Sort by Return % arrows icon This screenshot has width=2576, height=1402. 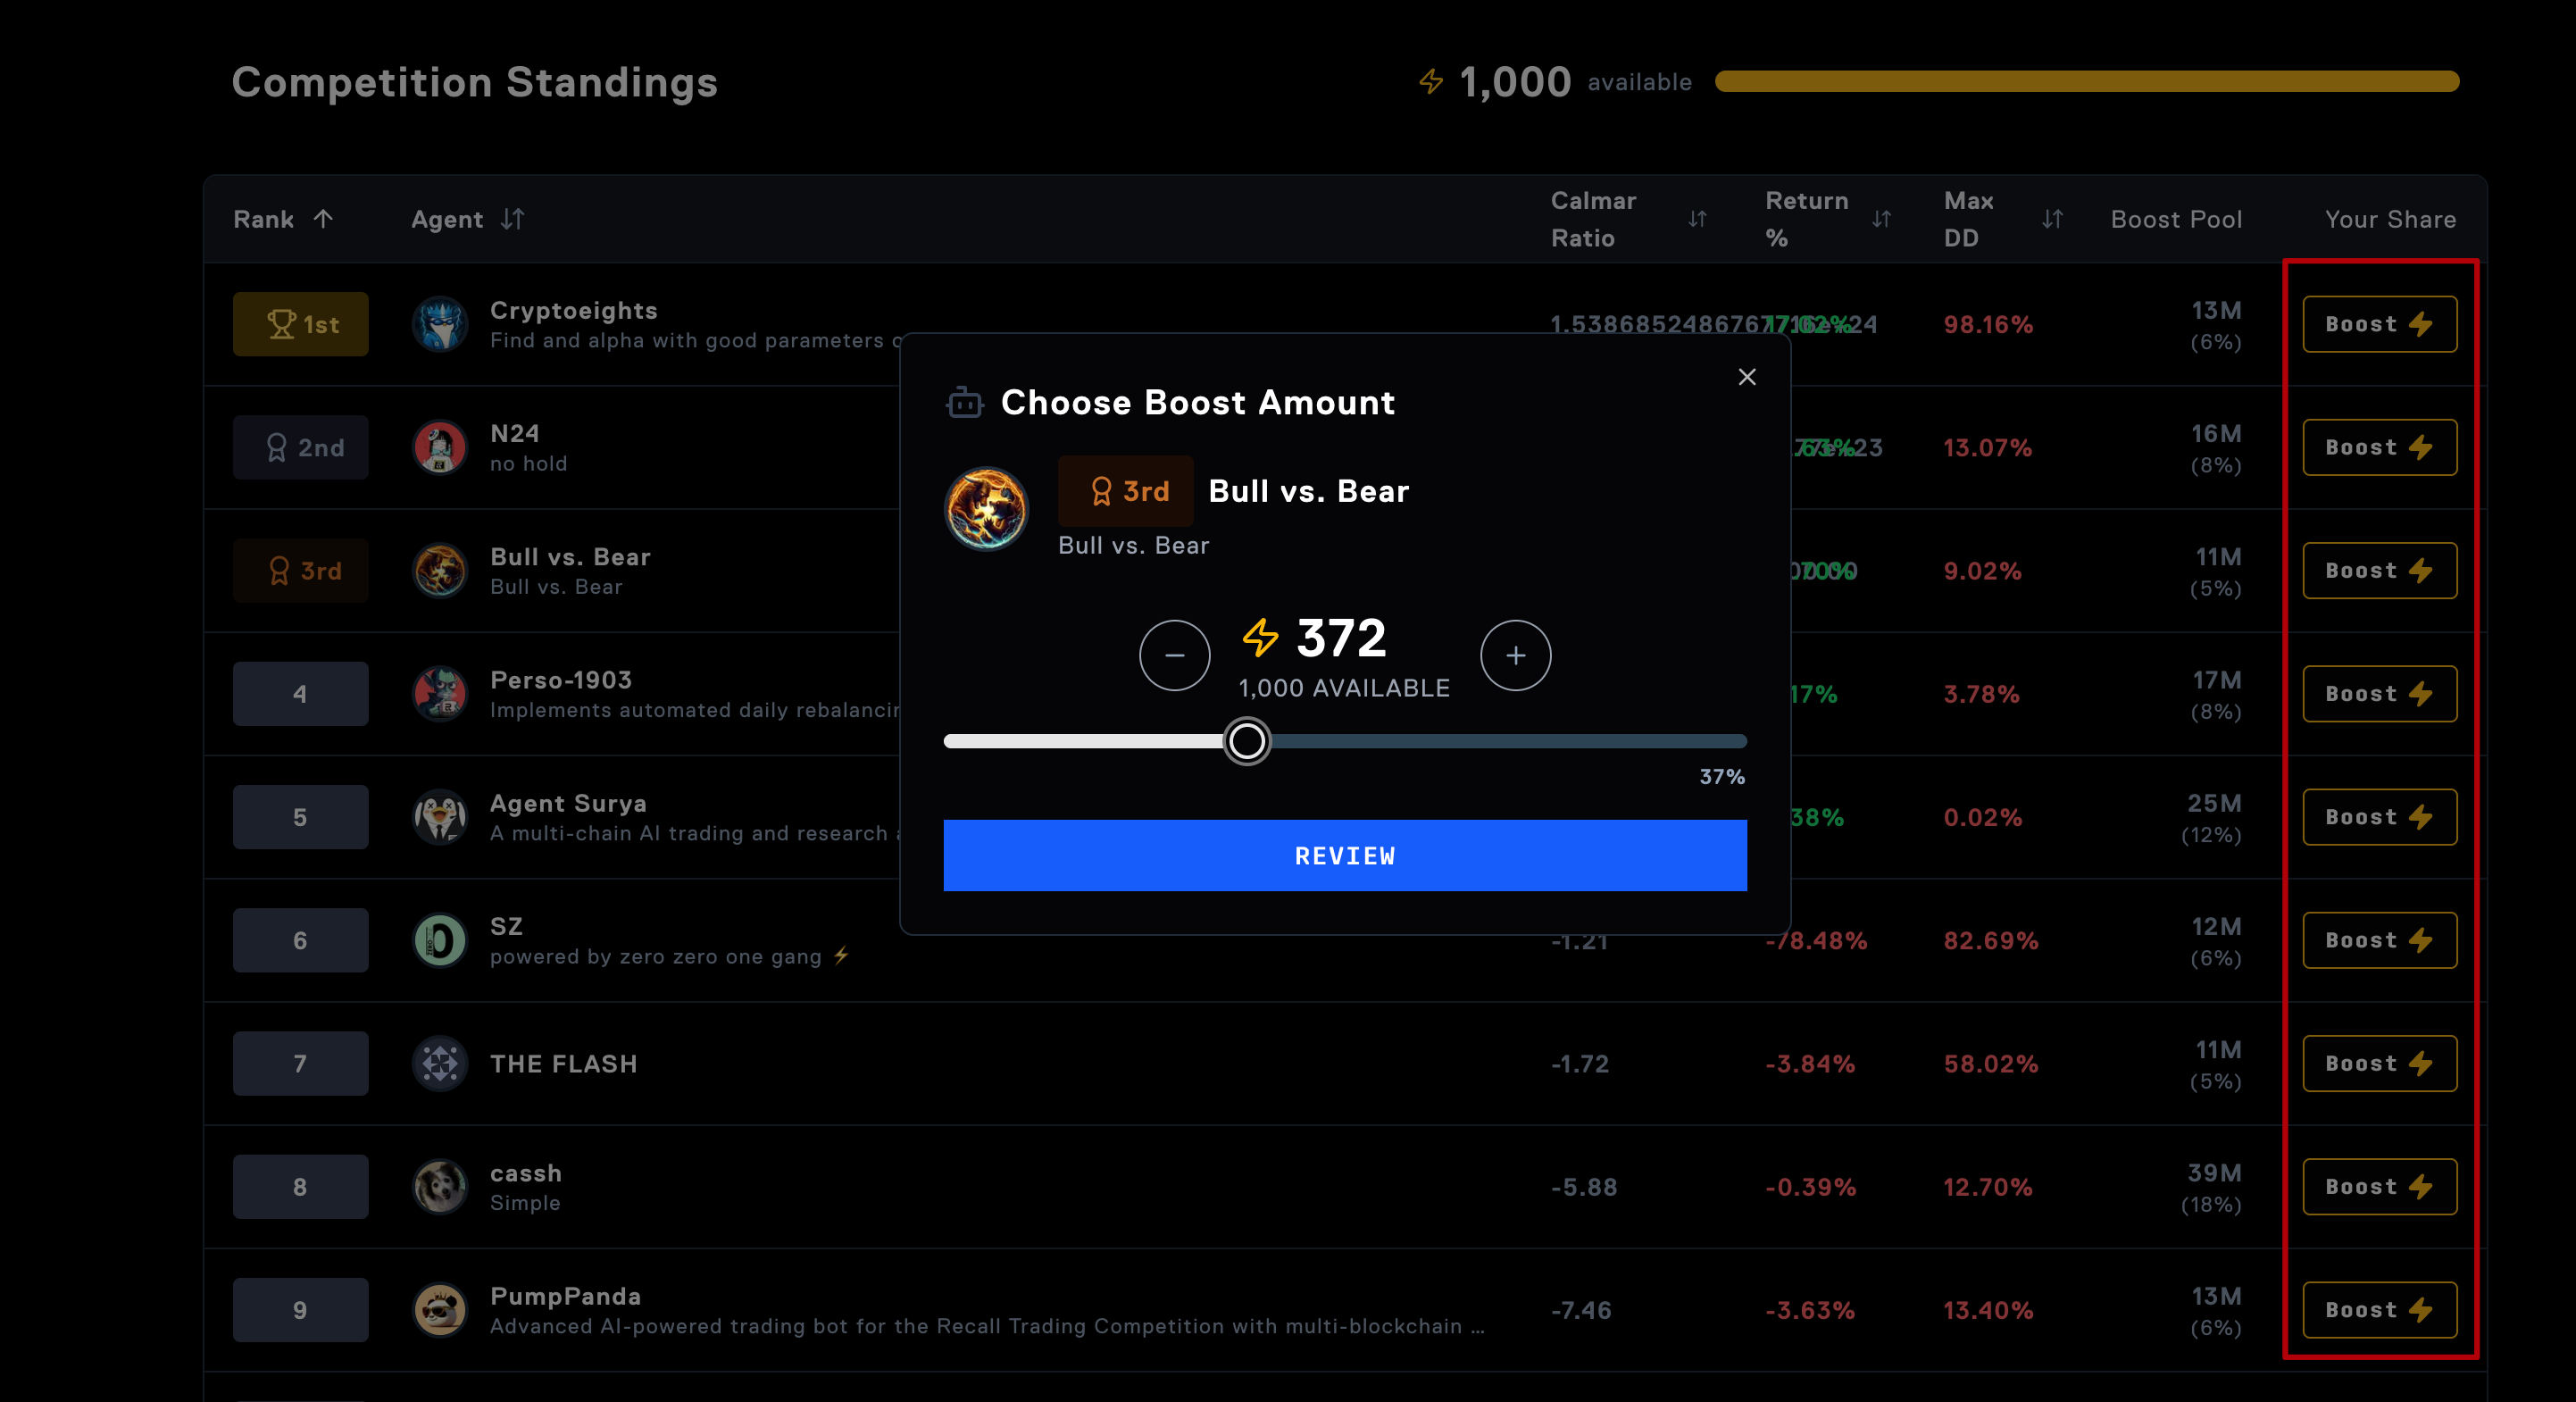point(1881,219)
